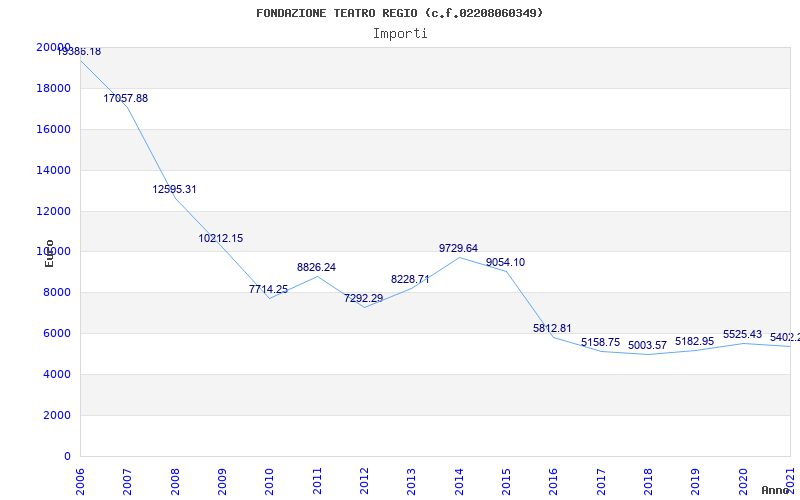Click the 6000 y-axis tick label
The width and height of the screenshot is (800, 500).
coord(57,334)
